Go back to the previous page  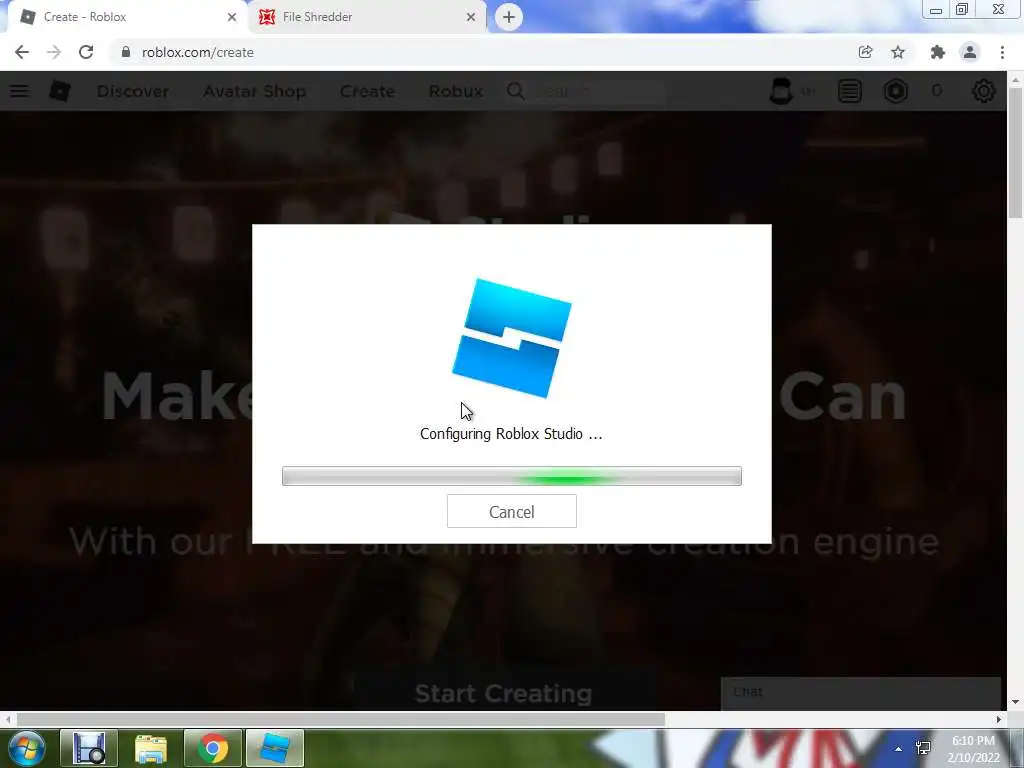pos(22,52)
